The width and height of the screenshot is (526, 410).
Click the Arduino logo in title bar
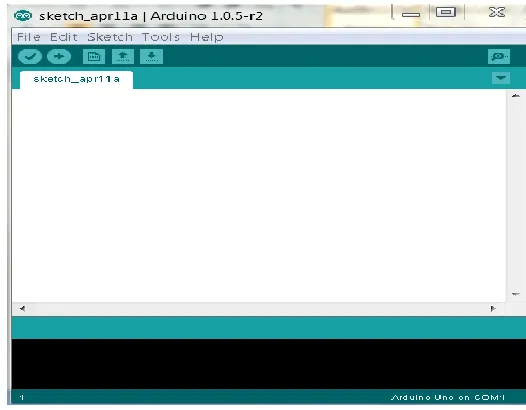[x=23, y=15]
